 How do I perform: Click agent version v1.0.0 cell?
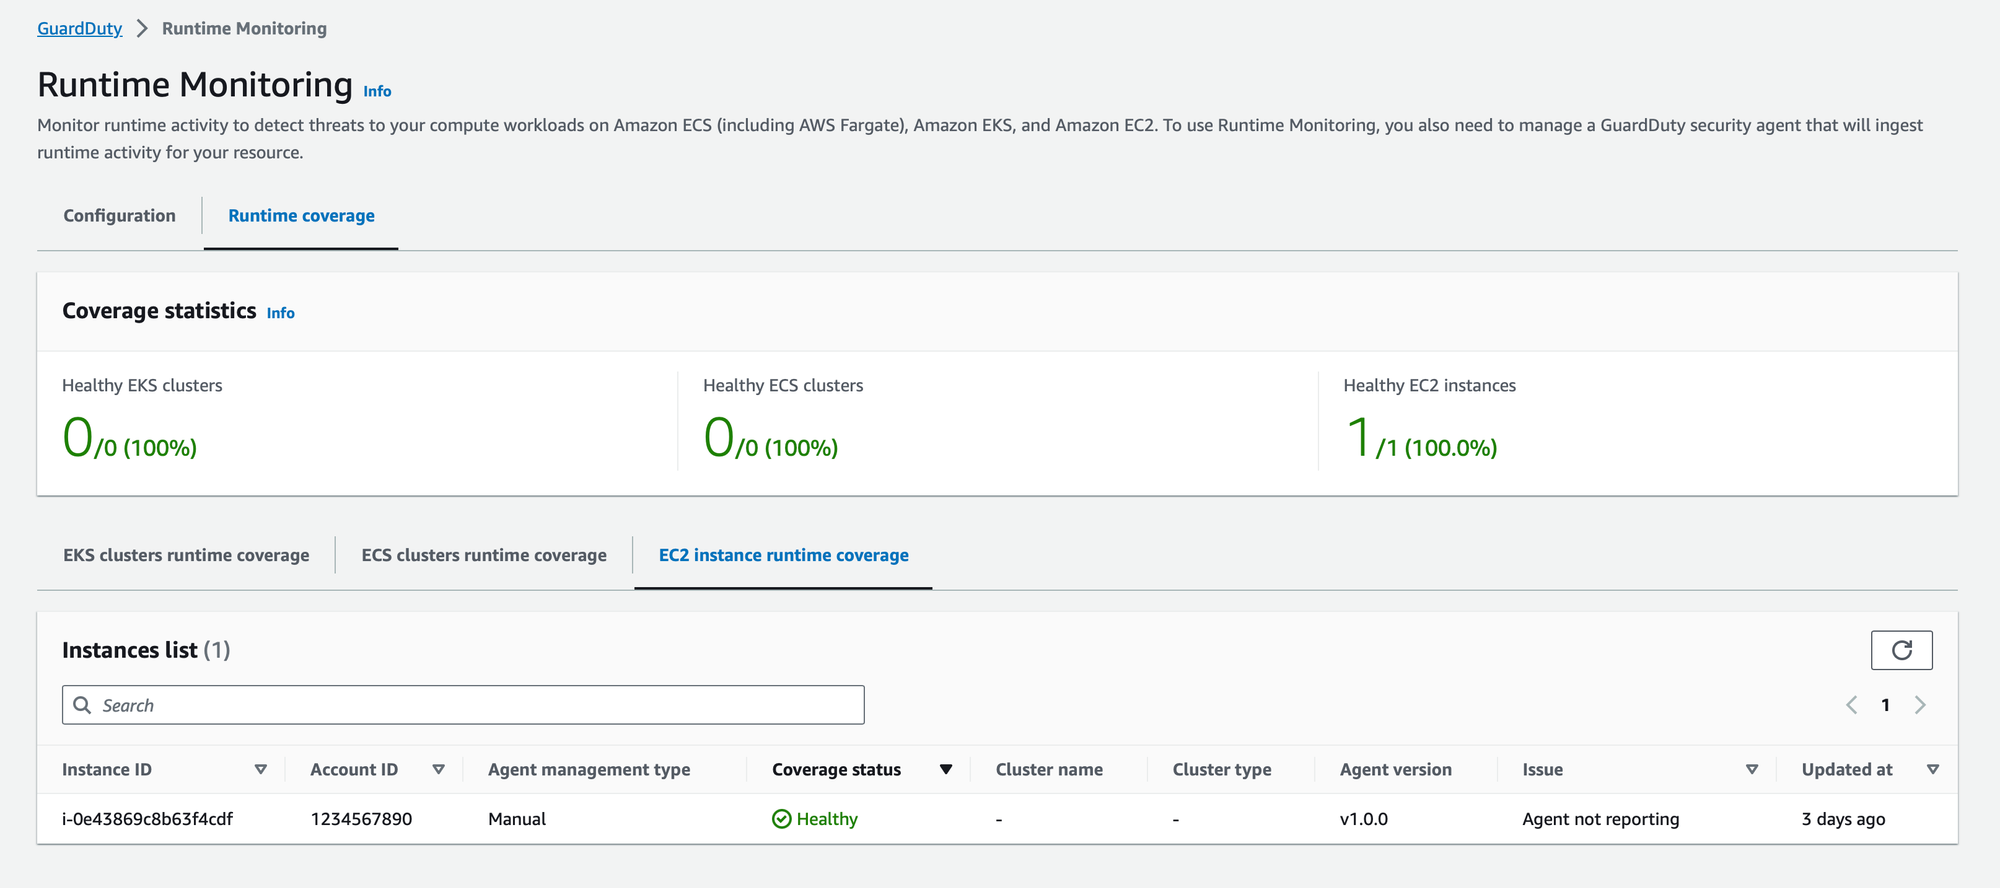[x=1364, y=819]
